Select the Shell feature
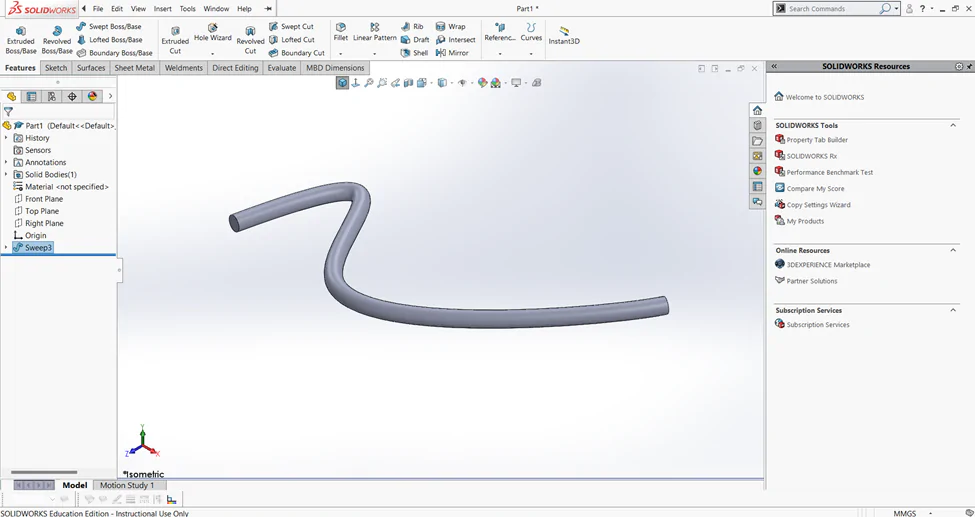Viewport: 975px width, 517px height. 415,53
